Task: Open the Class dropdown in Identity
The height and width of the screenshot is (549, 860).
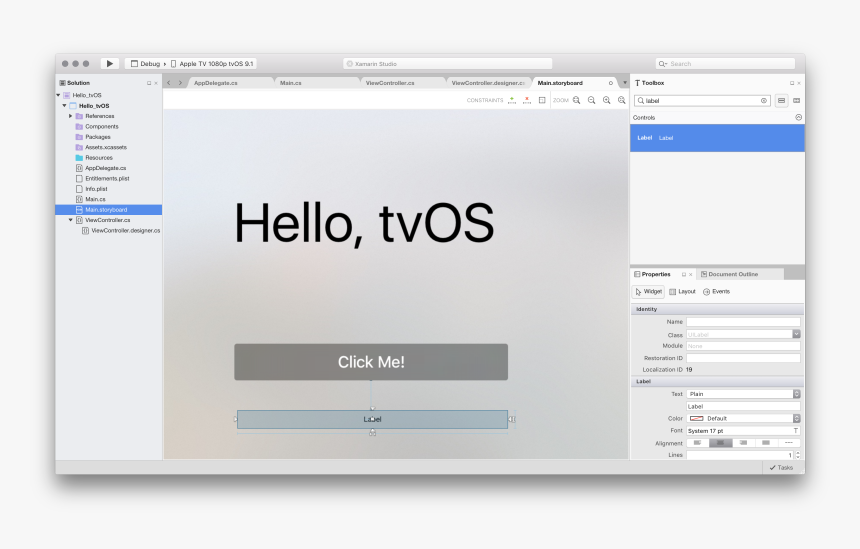Action: point(796,334)
